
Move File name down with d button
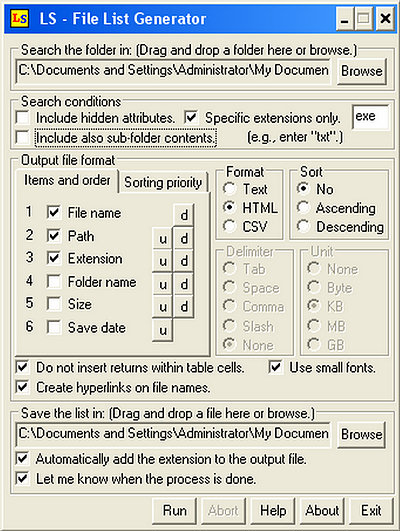click(184, 215)
